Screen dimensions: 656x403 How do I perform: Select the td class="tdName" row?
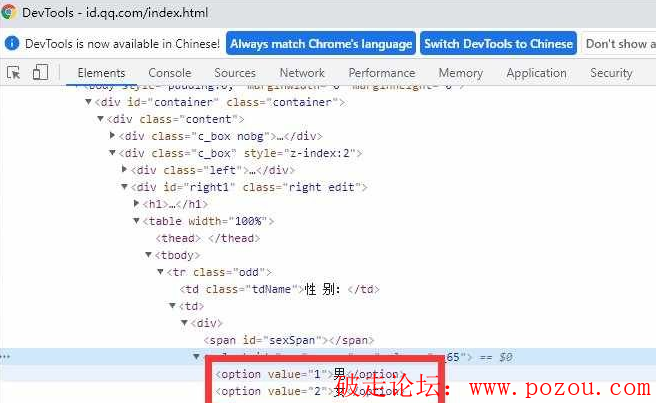click(x=279, y=289)
